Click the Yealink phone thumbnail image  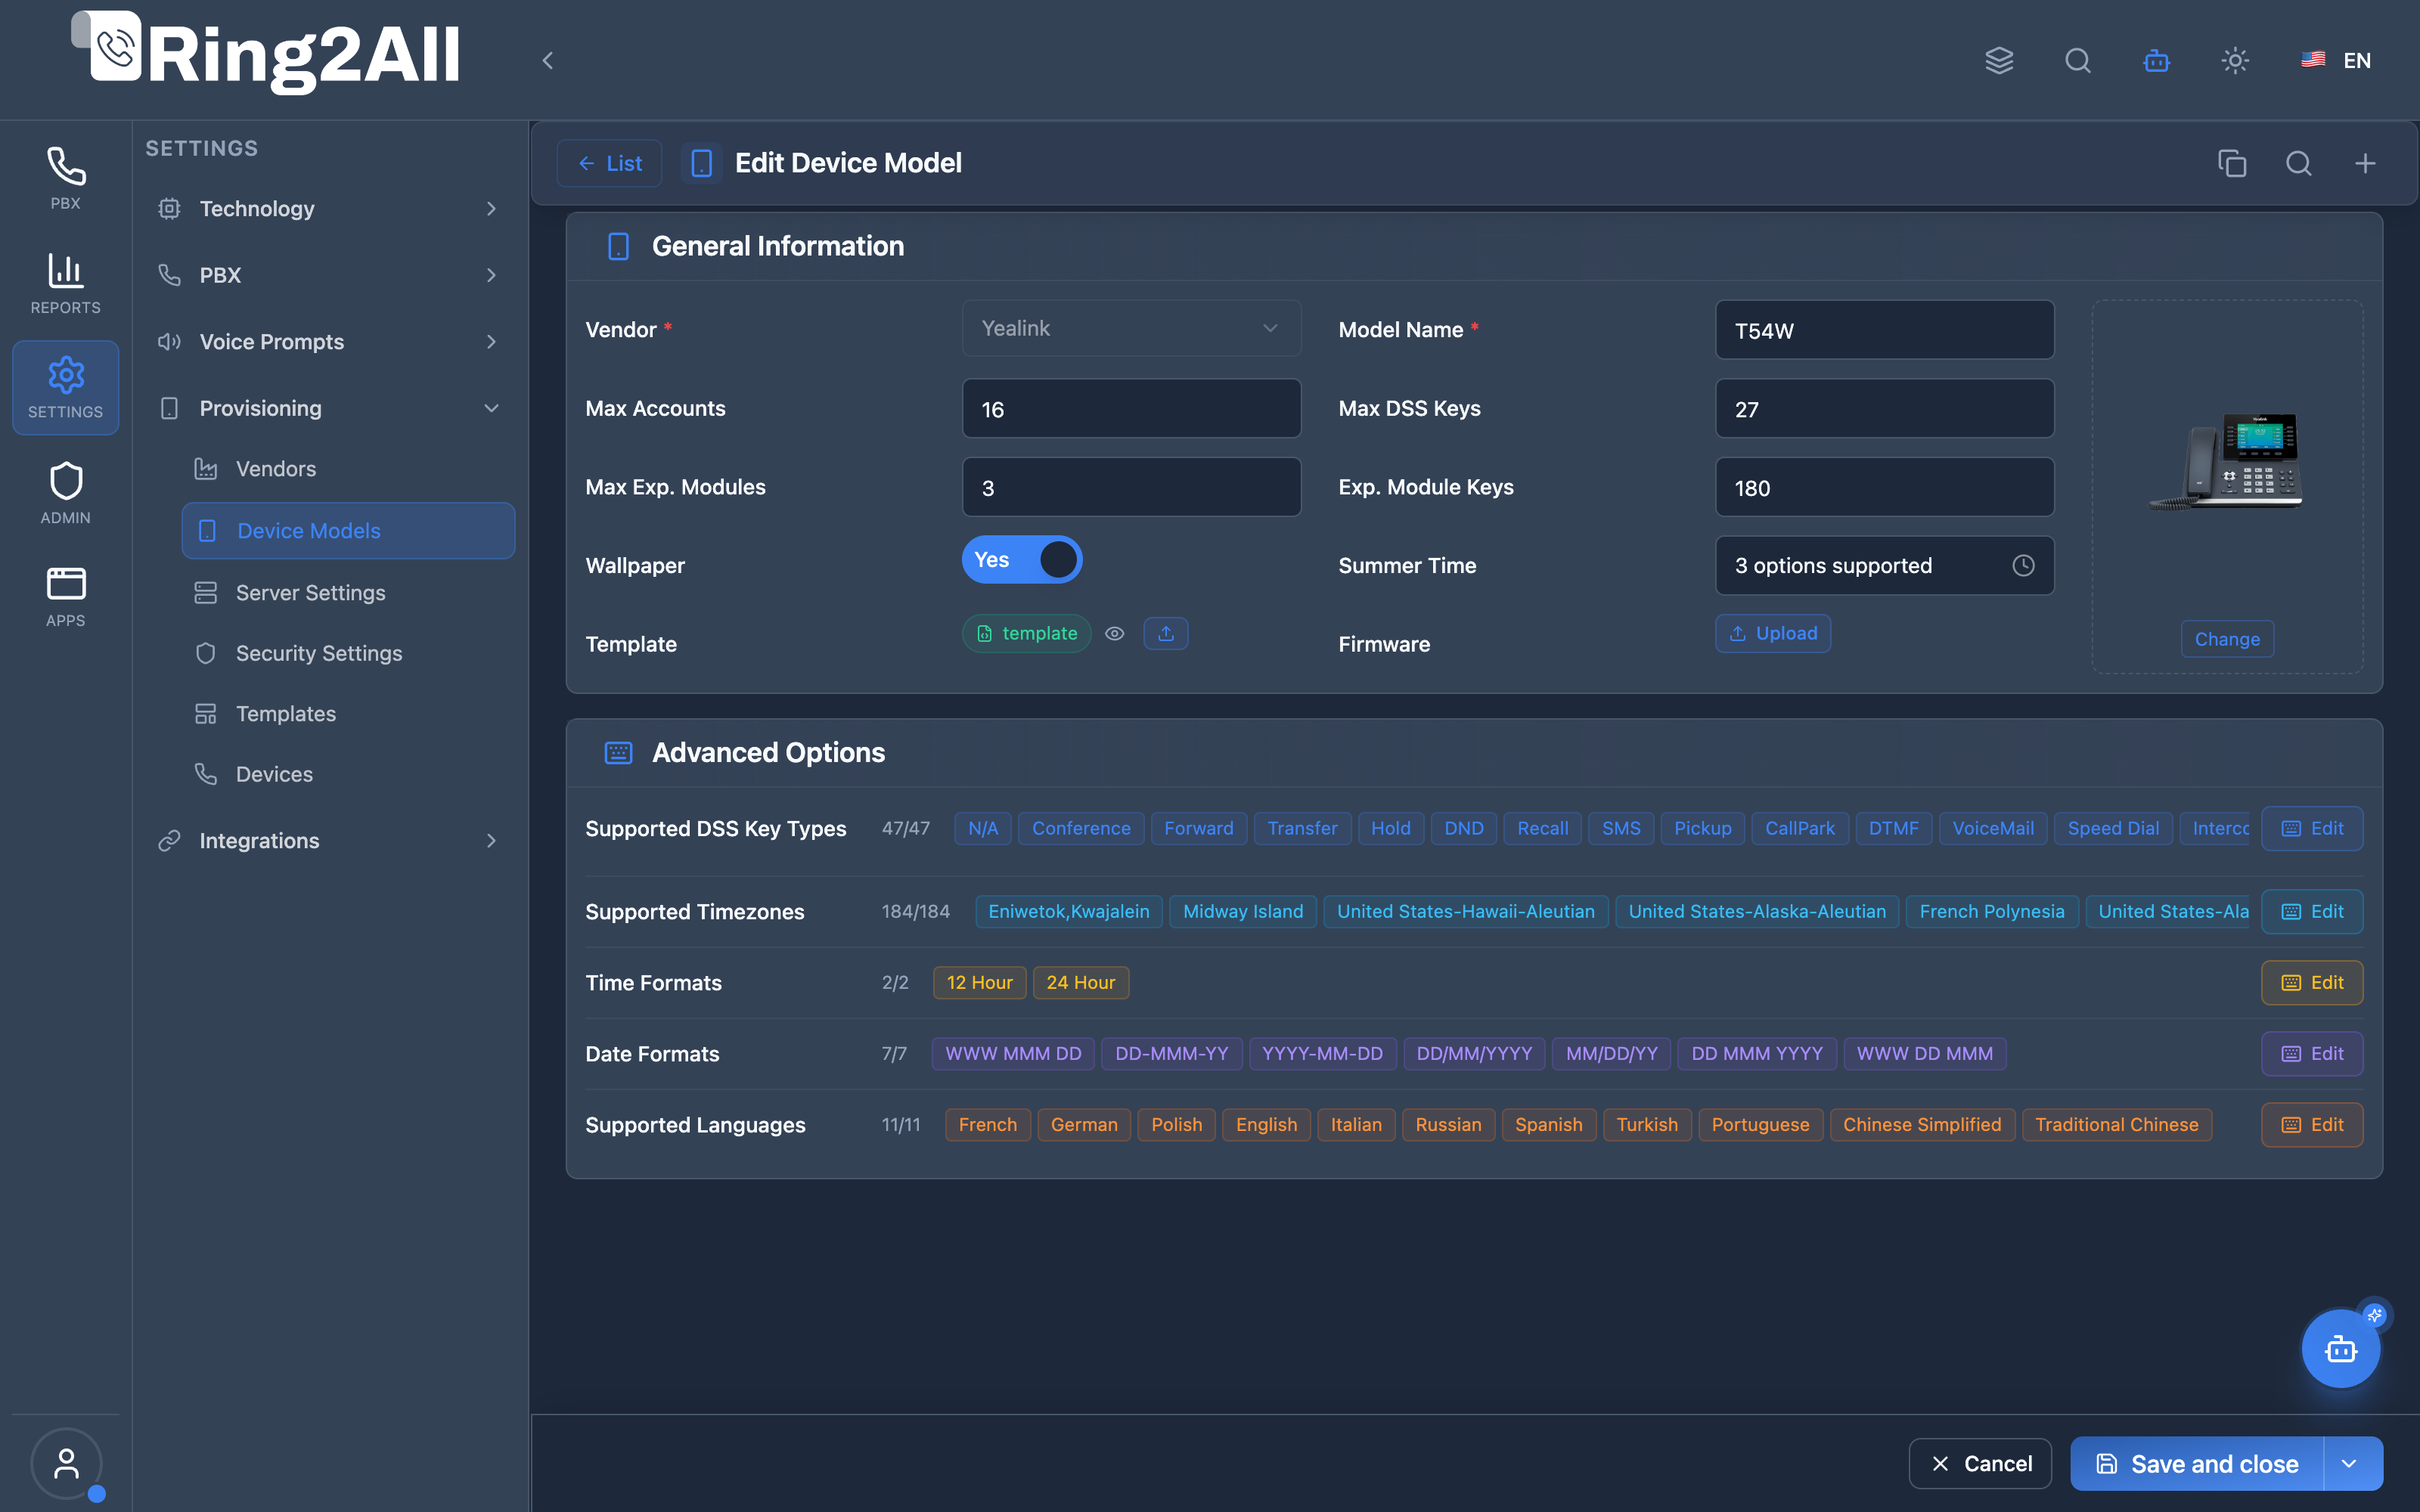[x=2227, y=461]
